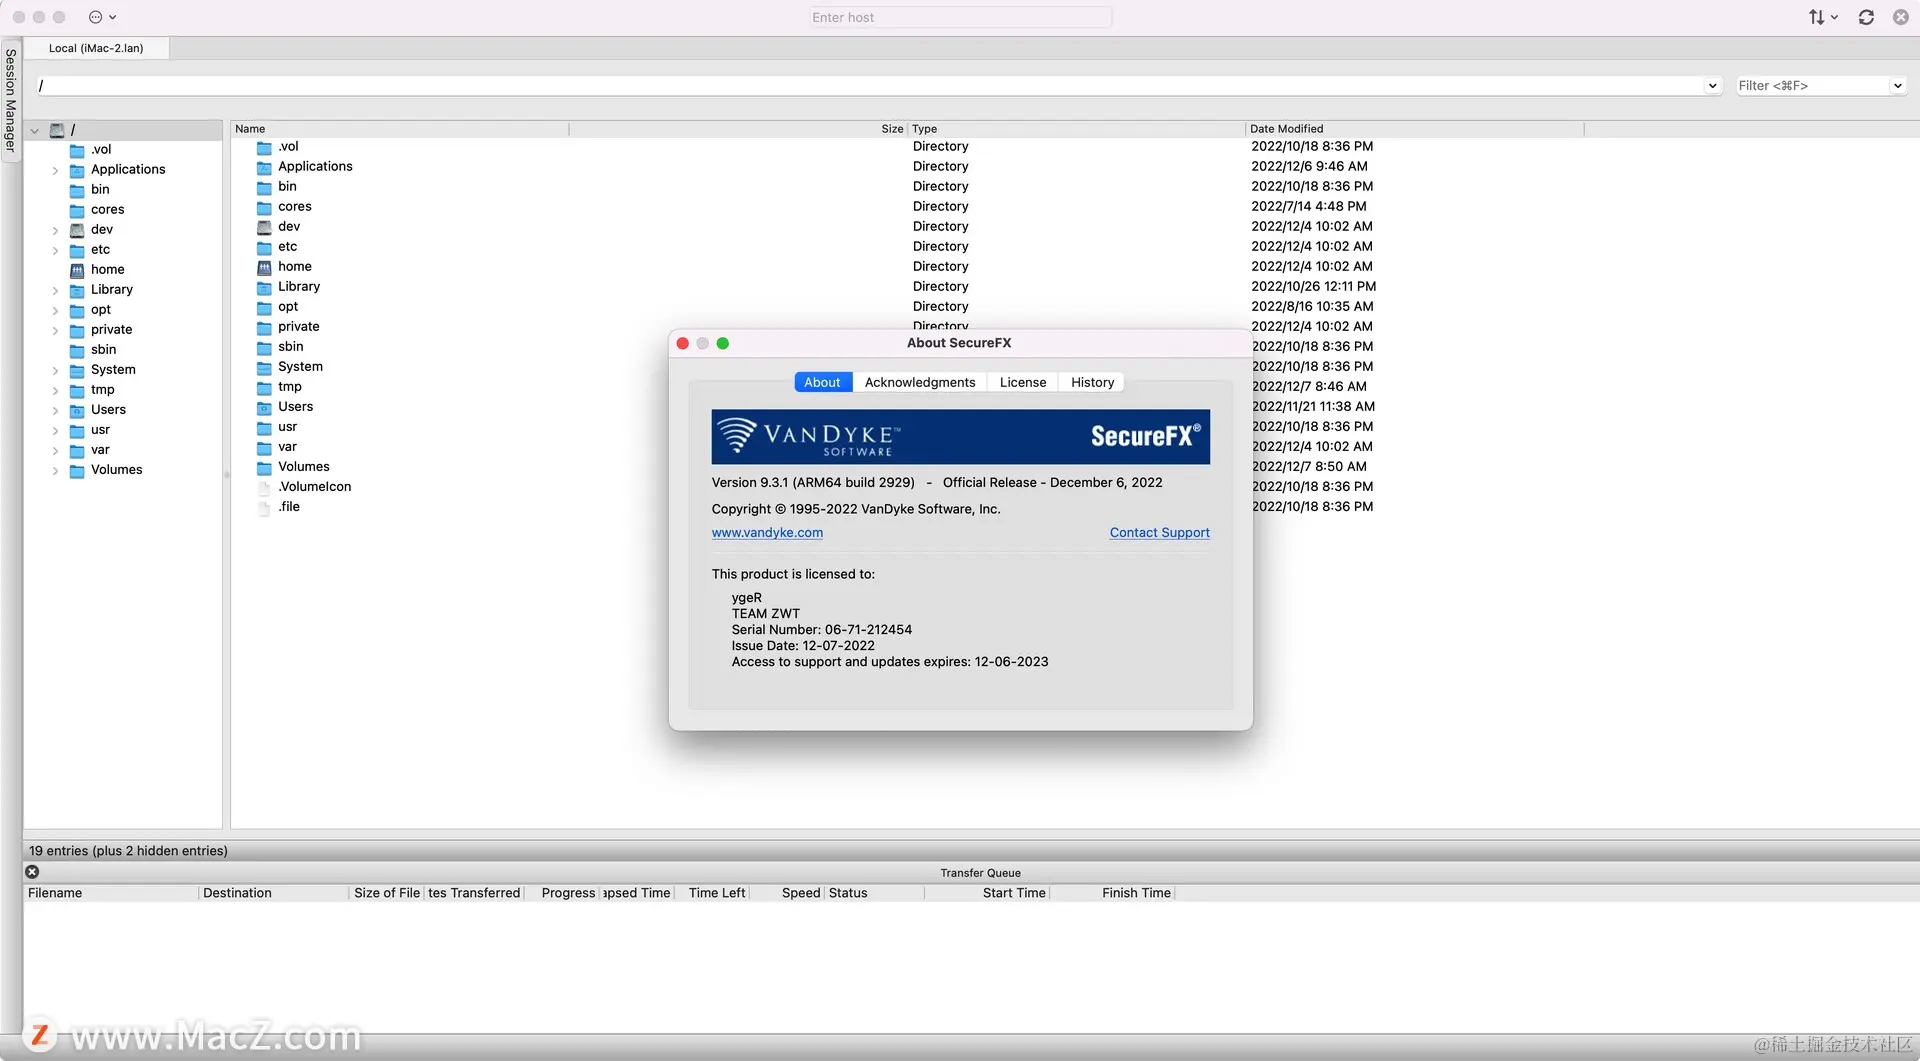1920x1061 pixels.
Task: Select the etc entry in the tree
Action: coord(100,250)
